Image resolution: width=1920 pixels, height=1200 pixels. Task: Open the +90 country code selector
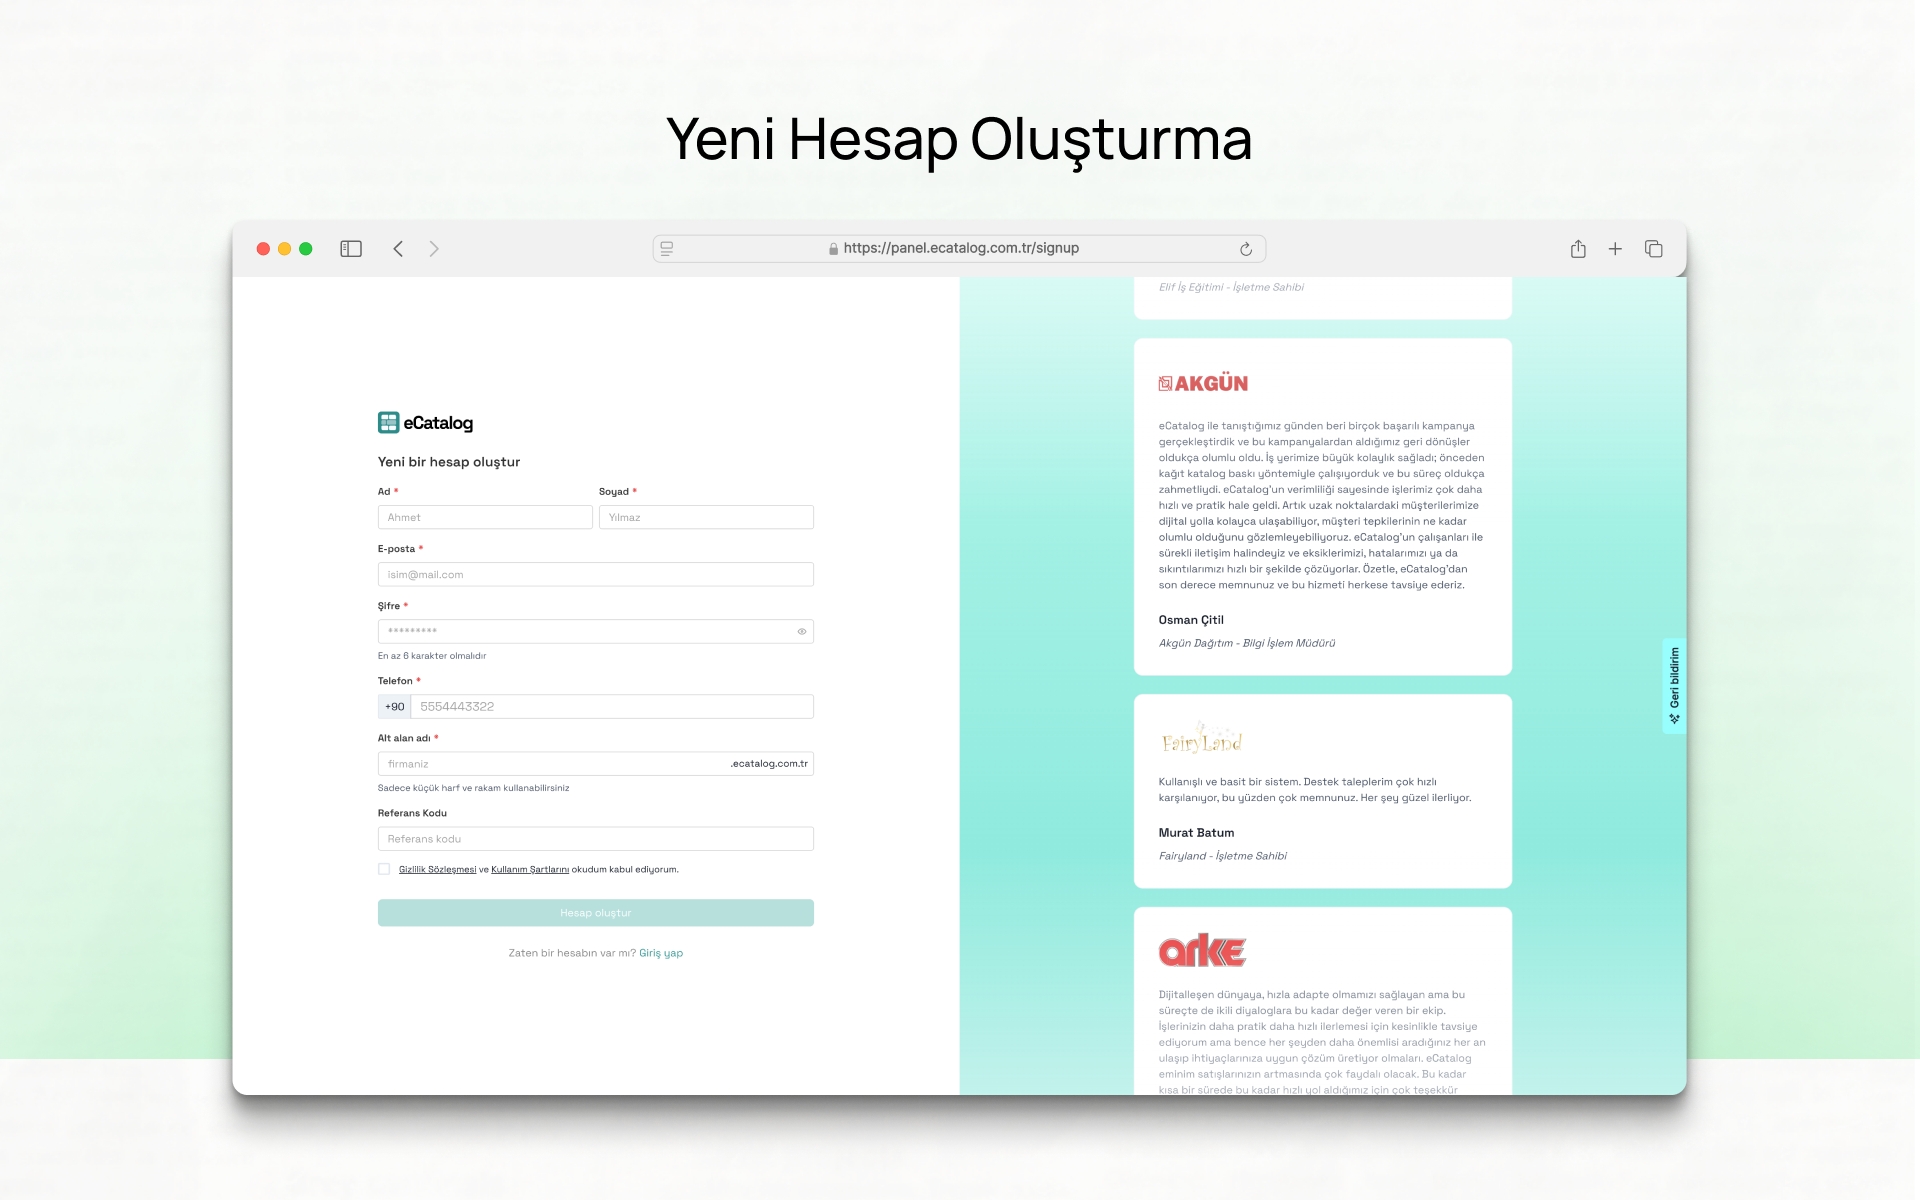pos(395,707)
